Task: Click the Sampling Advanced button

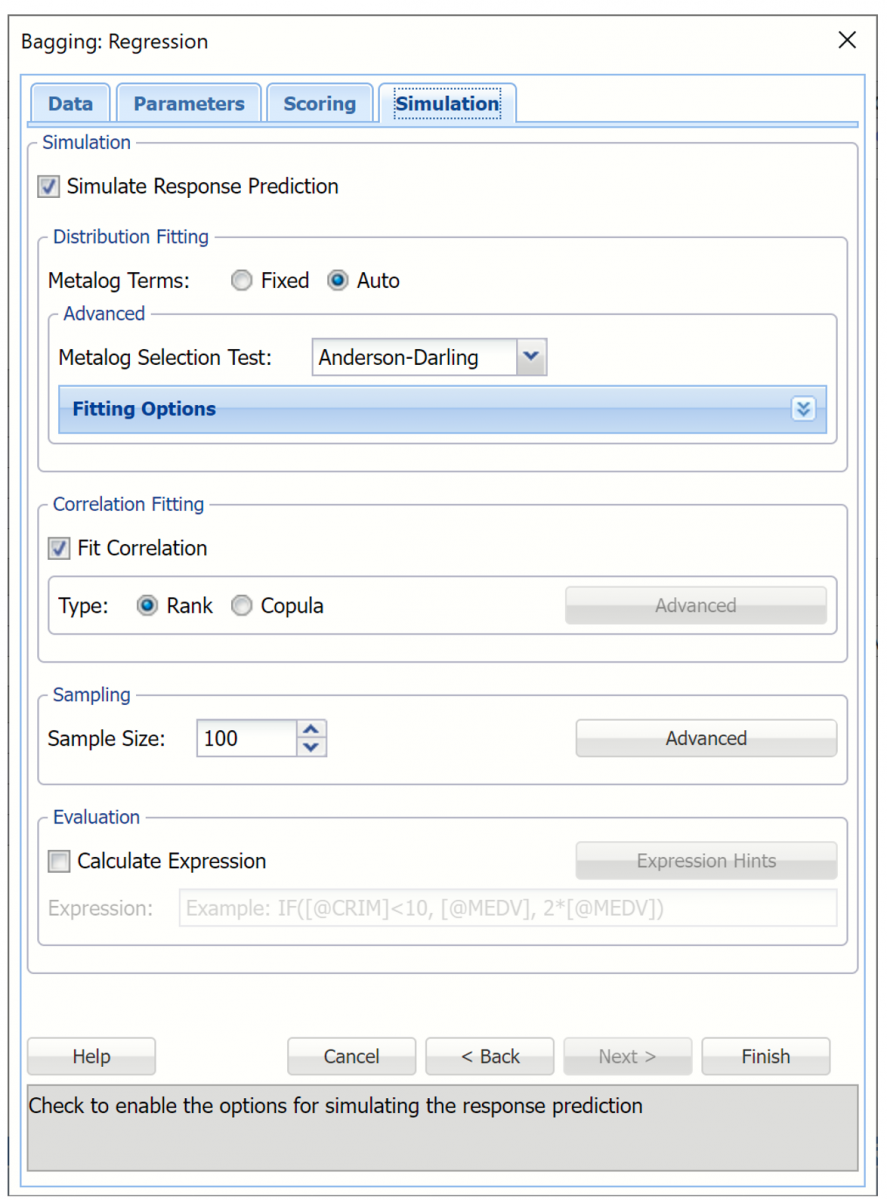Action: [x=706, y=739]
